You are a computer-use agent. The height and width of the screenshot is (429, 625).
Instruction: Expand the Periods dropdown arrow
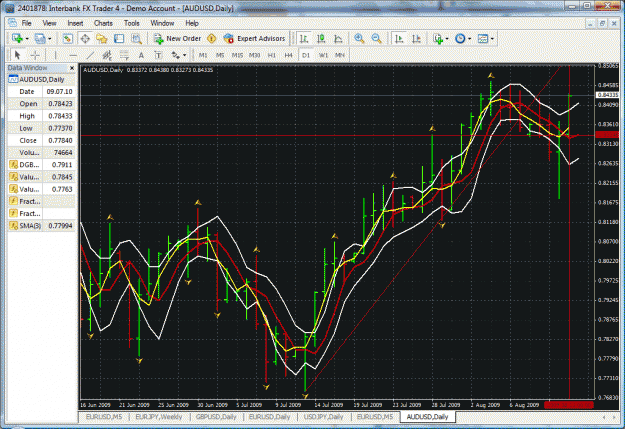[x=470, y=39]
